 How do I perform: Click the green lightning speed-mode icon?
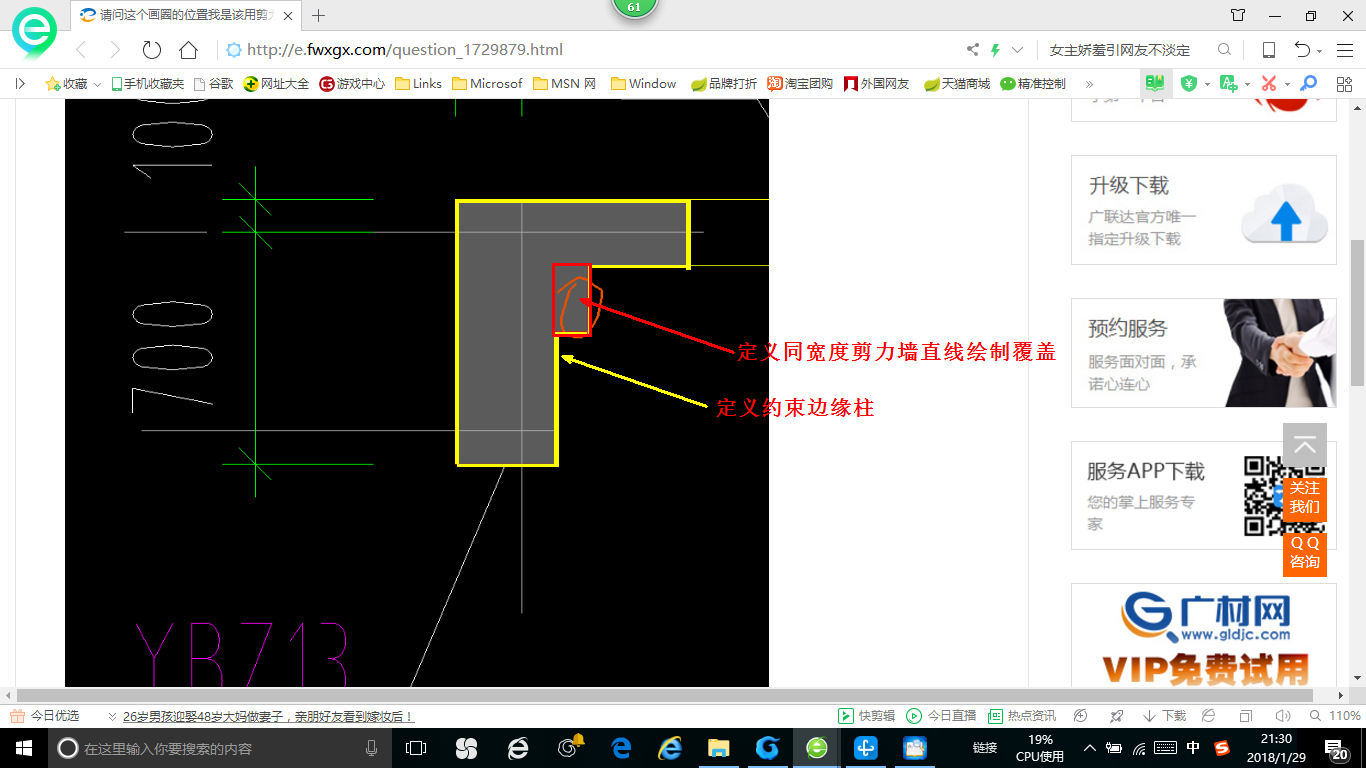tap(995, 50)
